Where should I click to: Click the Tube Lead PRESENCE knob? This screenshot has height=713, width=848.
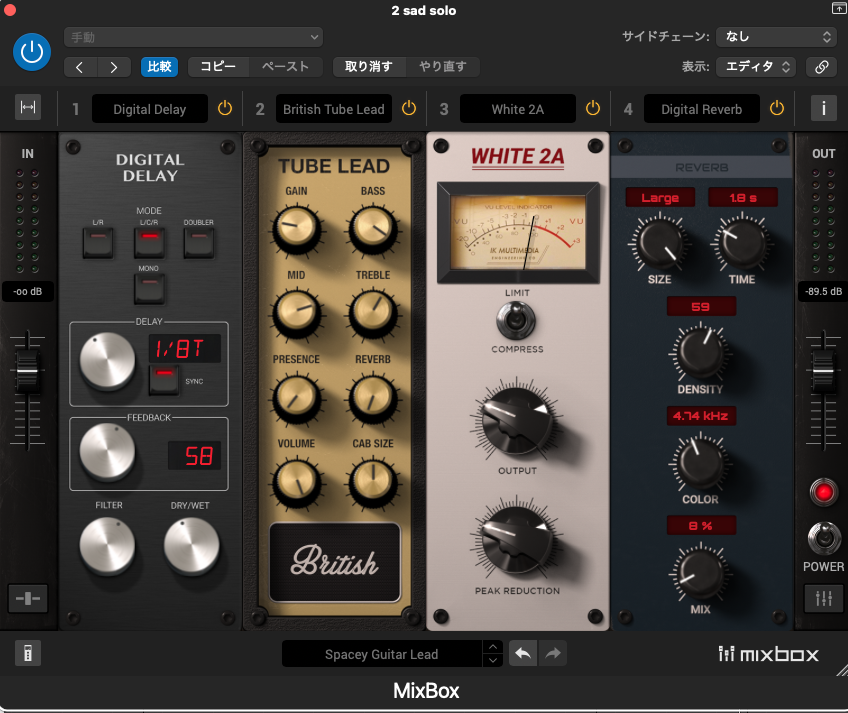(296, 398)
